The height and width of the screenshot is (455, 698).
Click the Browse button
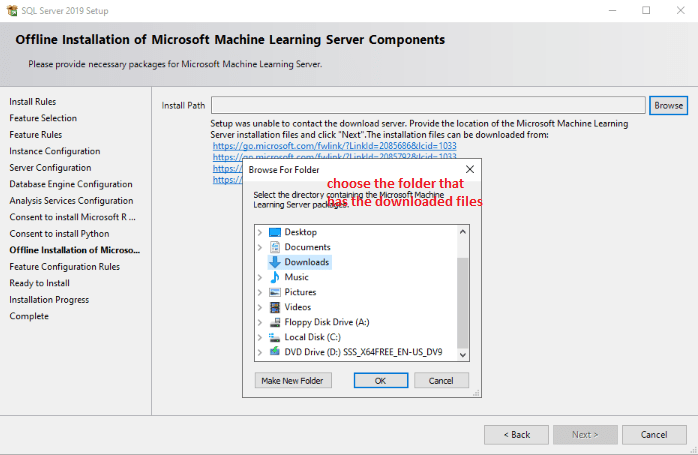click(668, 106)
